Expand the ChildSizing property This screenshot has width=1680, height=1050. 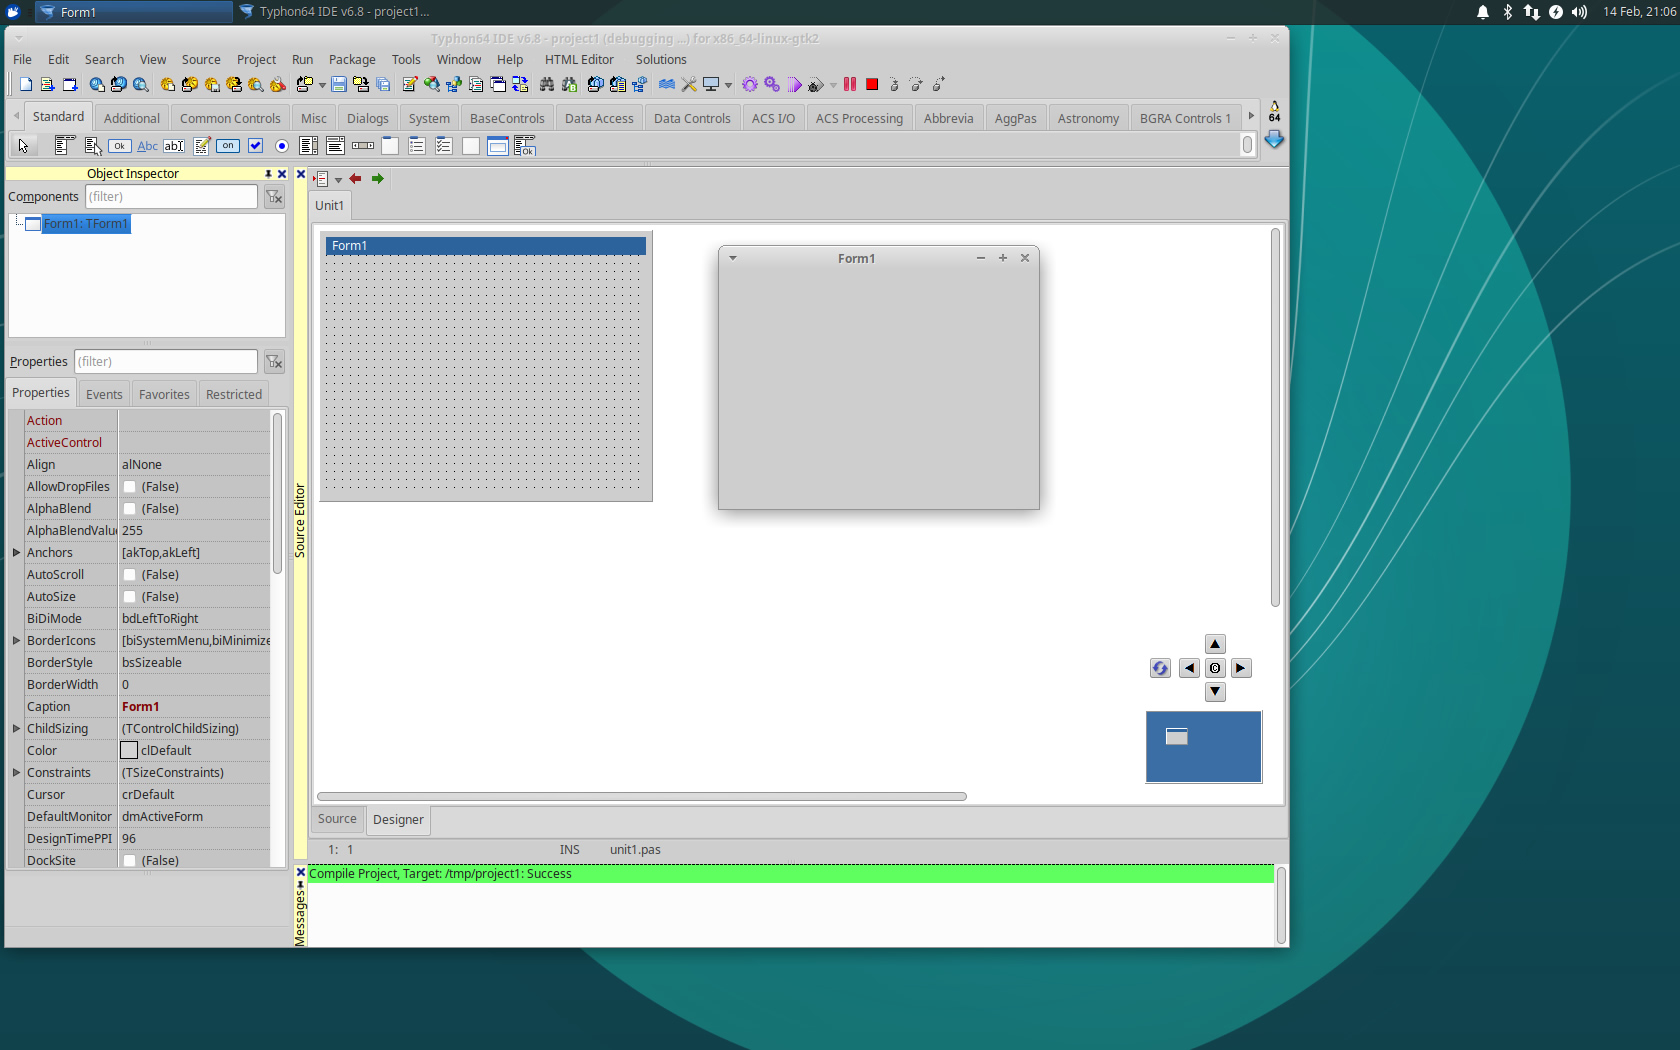click(16, 729)
